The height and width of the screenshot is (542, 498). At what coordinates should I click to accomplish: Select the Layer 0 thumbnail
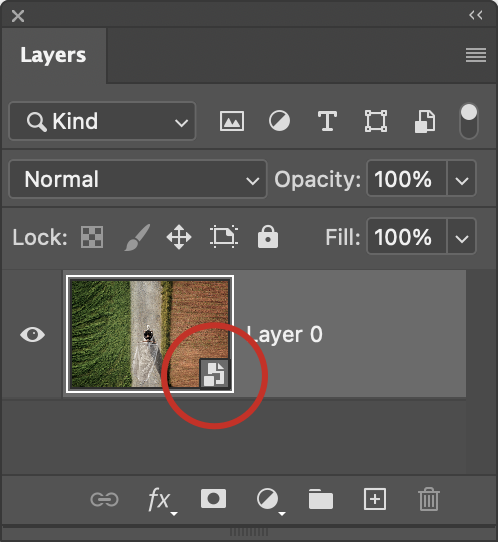[150, 334]
